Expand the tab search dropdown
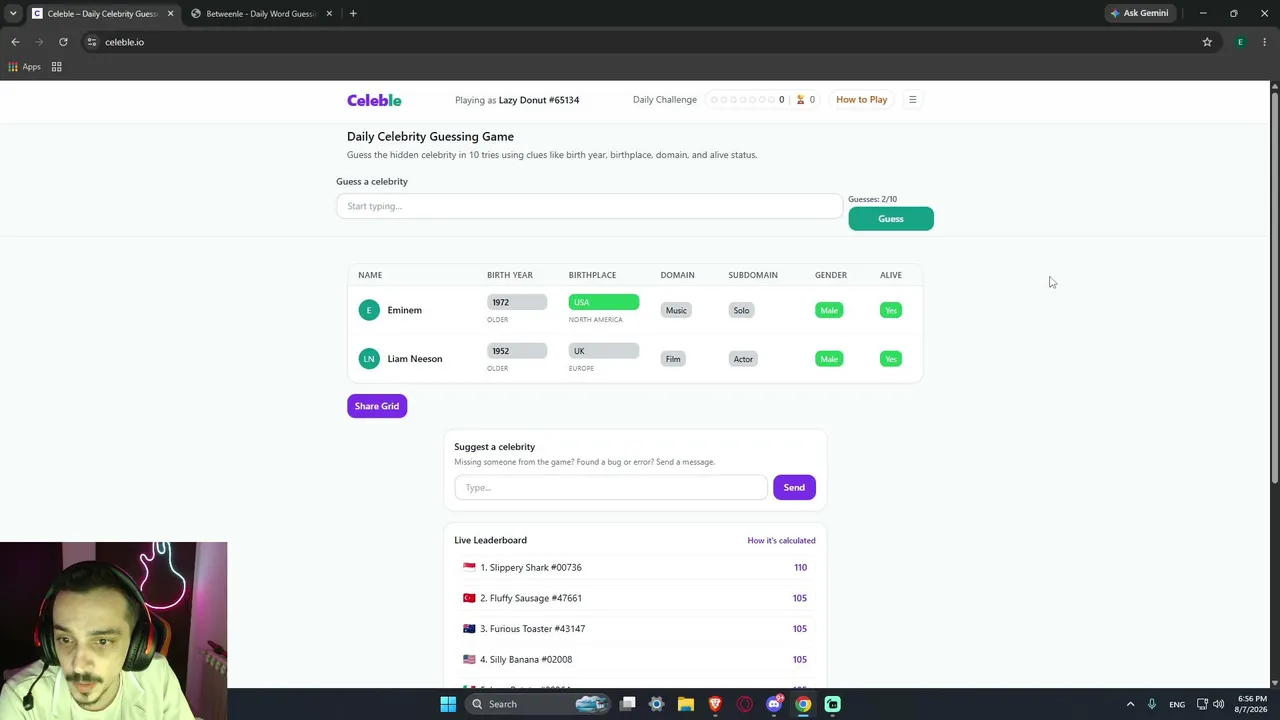 click(13, 14)
